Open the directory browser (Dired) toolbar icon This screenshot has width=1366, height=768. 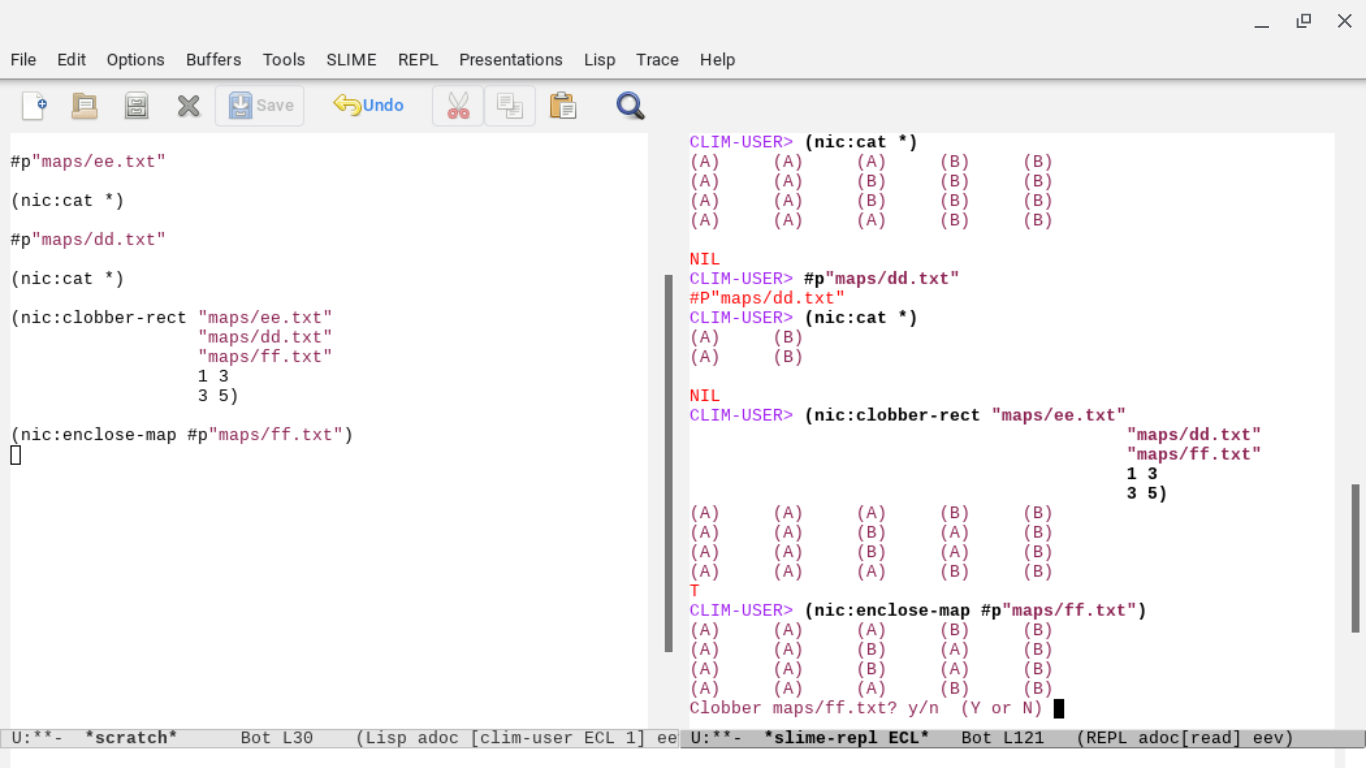137,106
